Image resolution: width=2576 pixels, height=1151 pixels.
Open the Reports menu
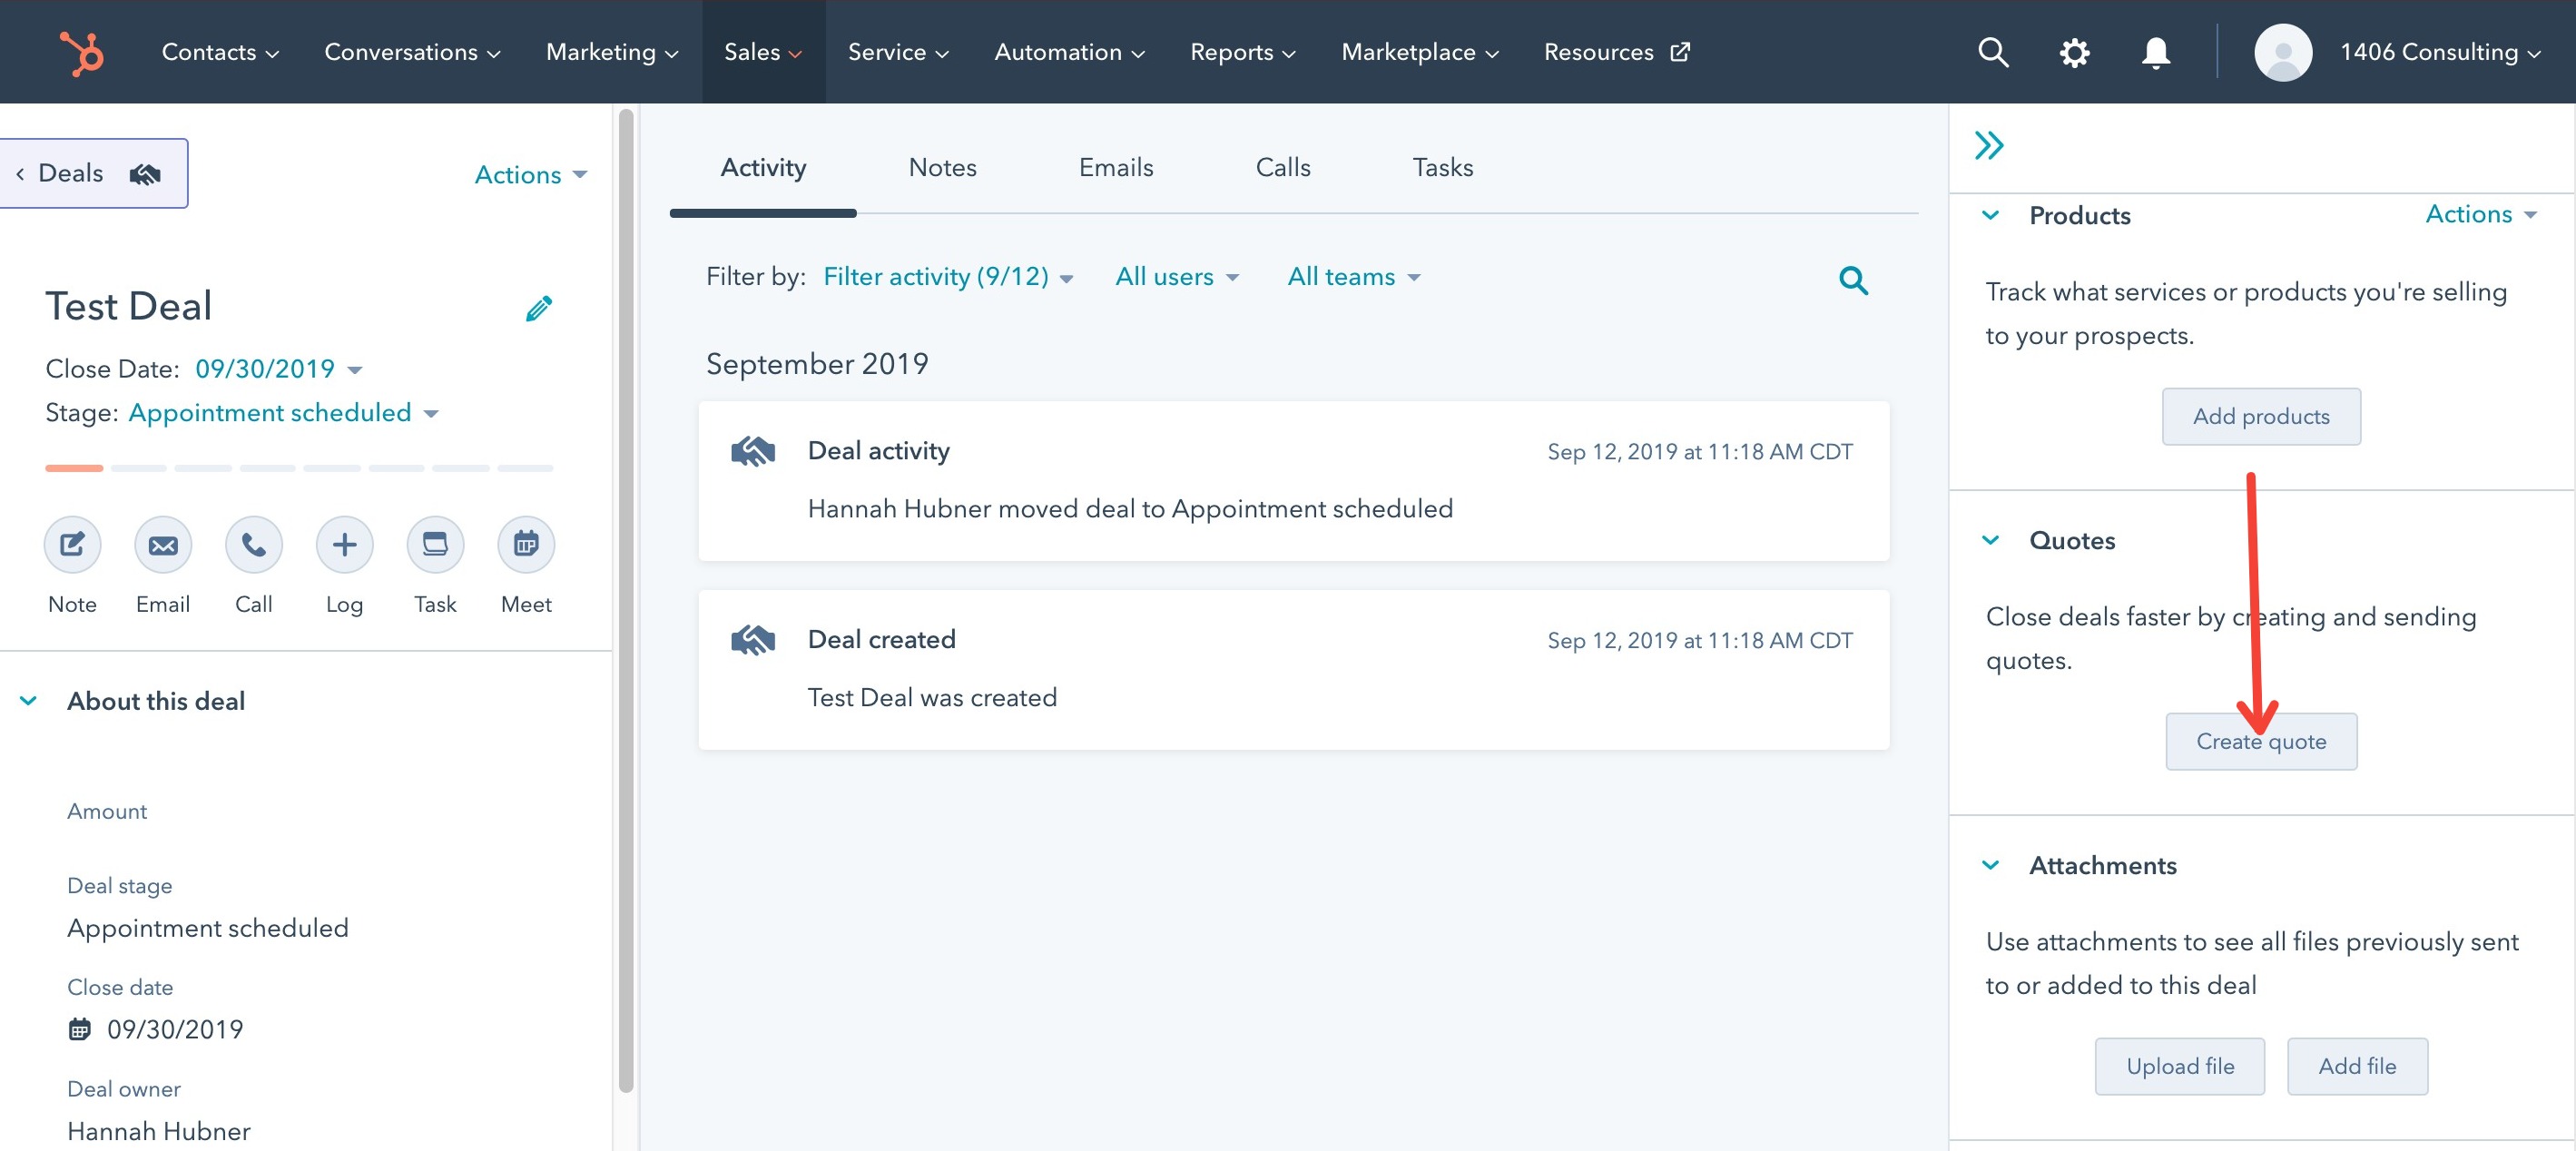[1242, 52]
